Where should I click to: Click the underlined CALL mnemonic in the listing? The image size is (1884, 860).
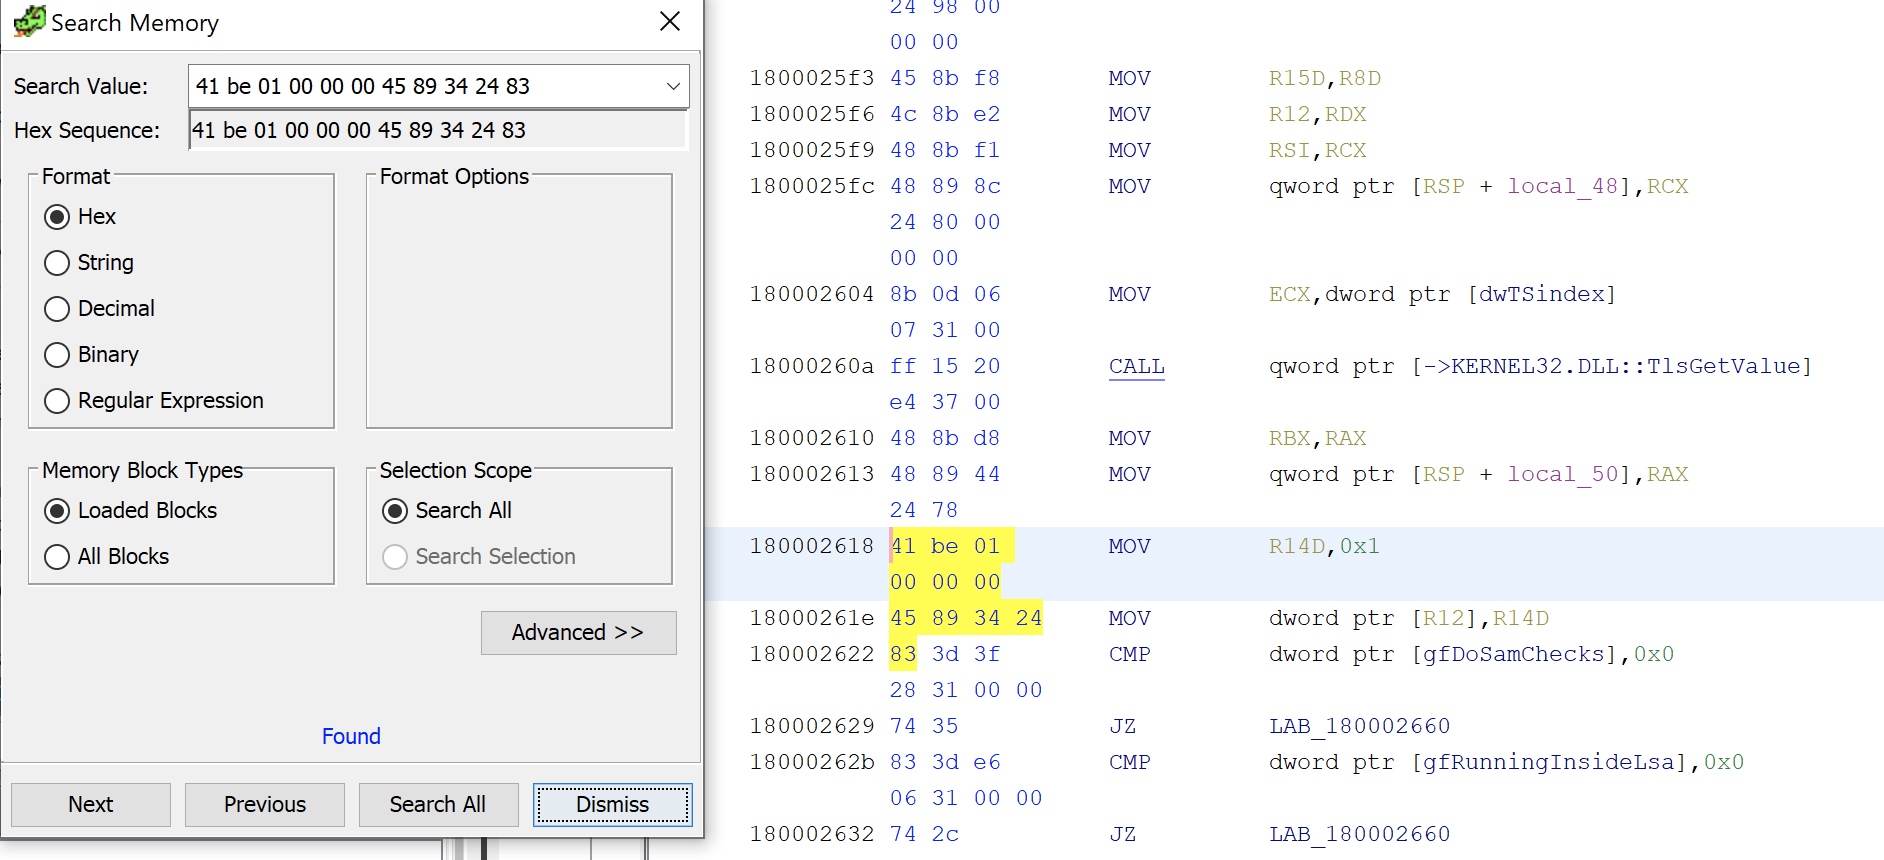point(1137,367)
